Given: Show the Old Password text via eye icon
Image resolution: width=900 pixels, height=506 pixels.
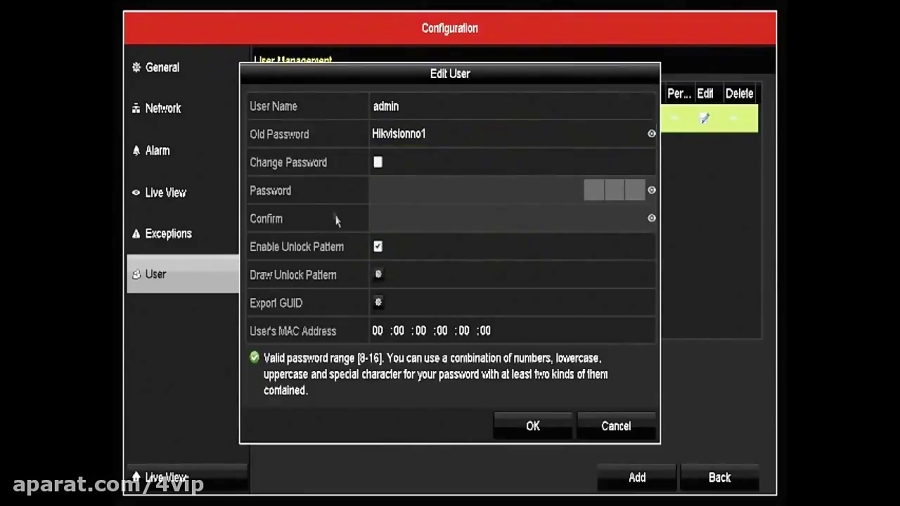Looking at the screenshot, I should coord(651,134).
